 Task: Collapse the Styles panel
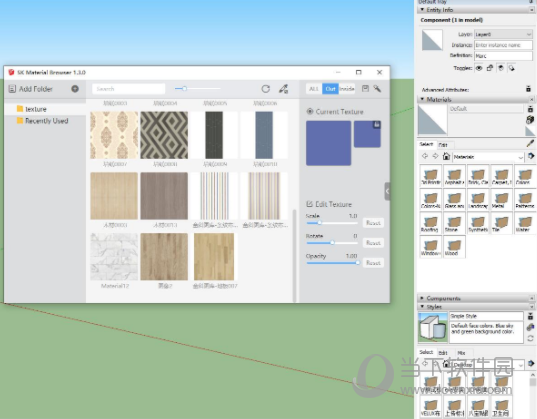click(422, 306)
